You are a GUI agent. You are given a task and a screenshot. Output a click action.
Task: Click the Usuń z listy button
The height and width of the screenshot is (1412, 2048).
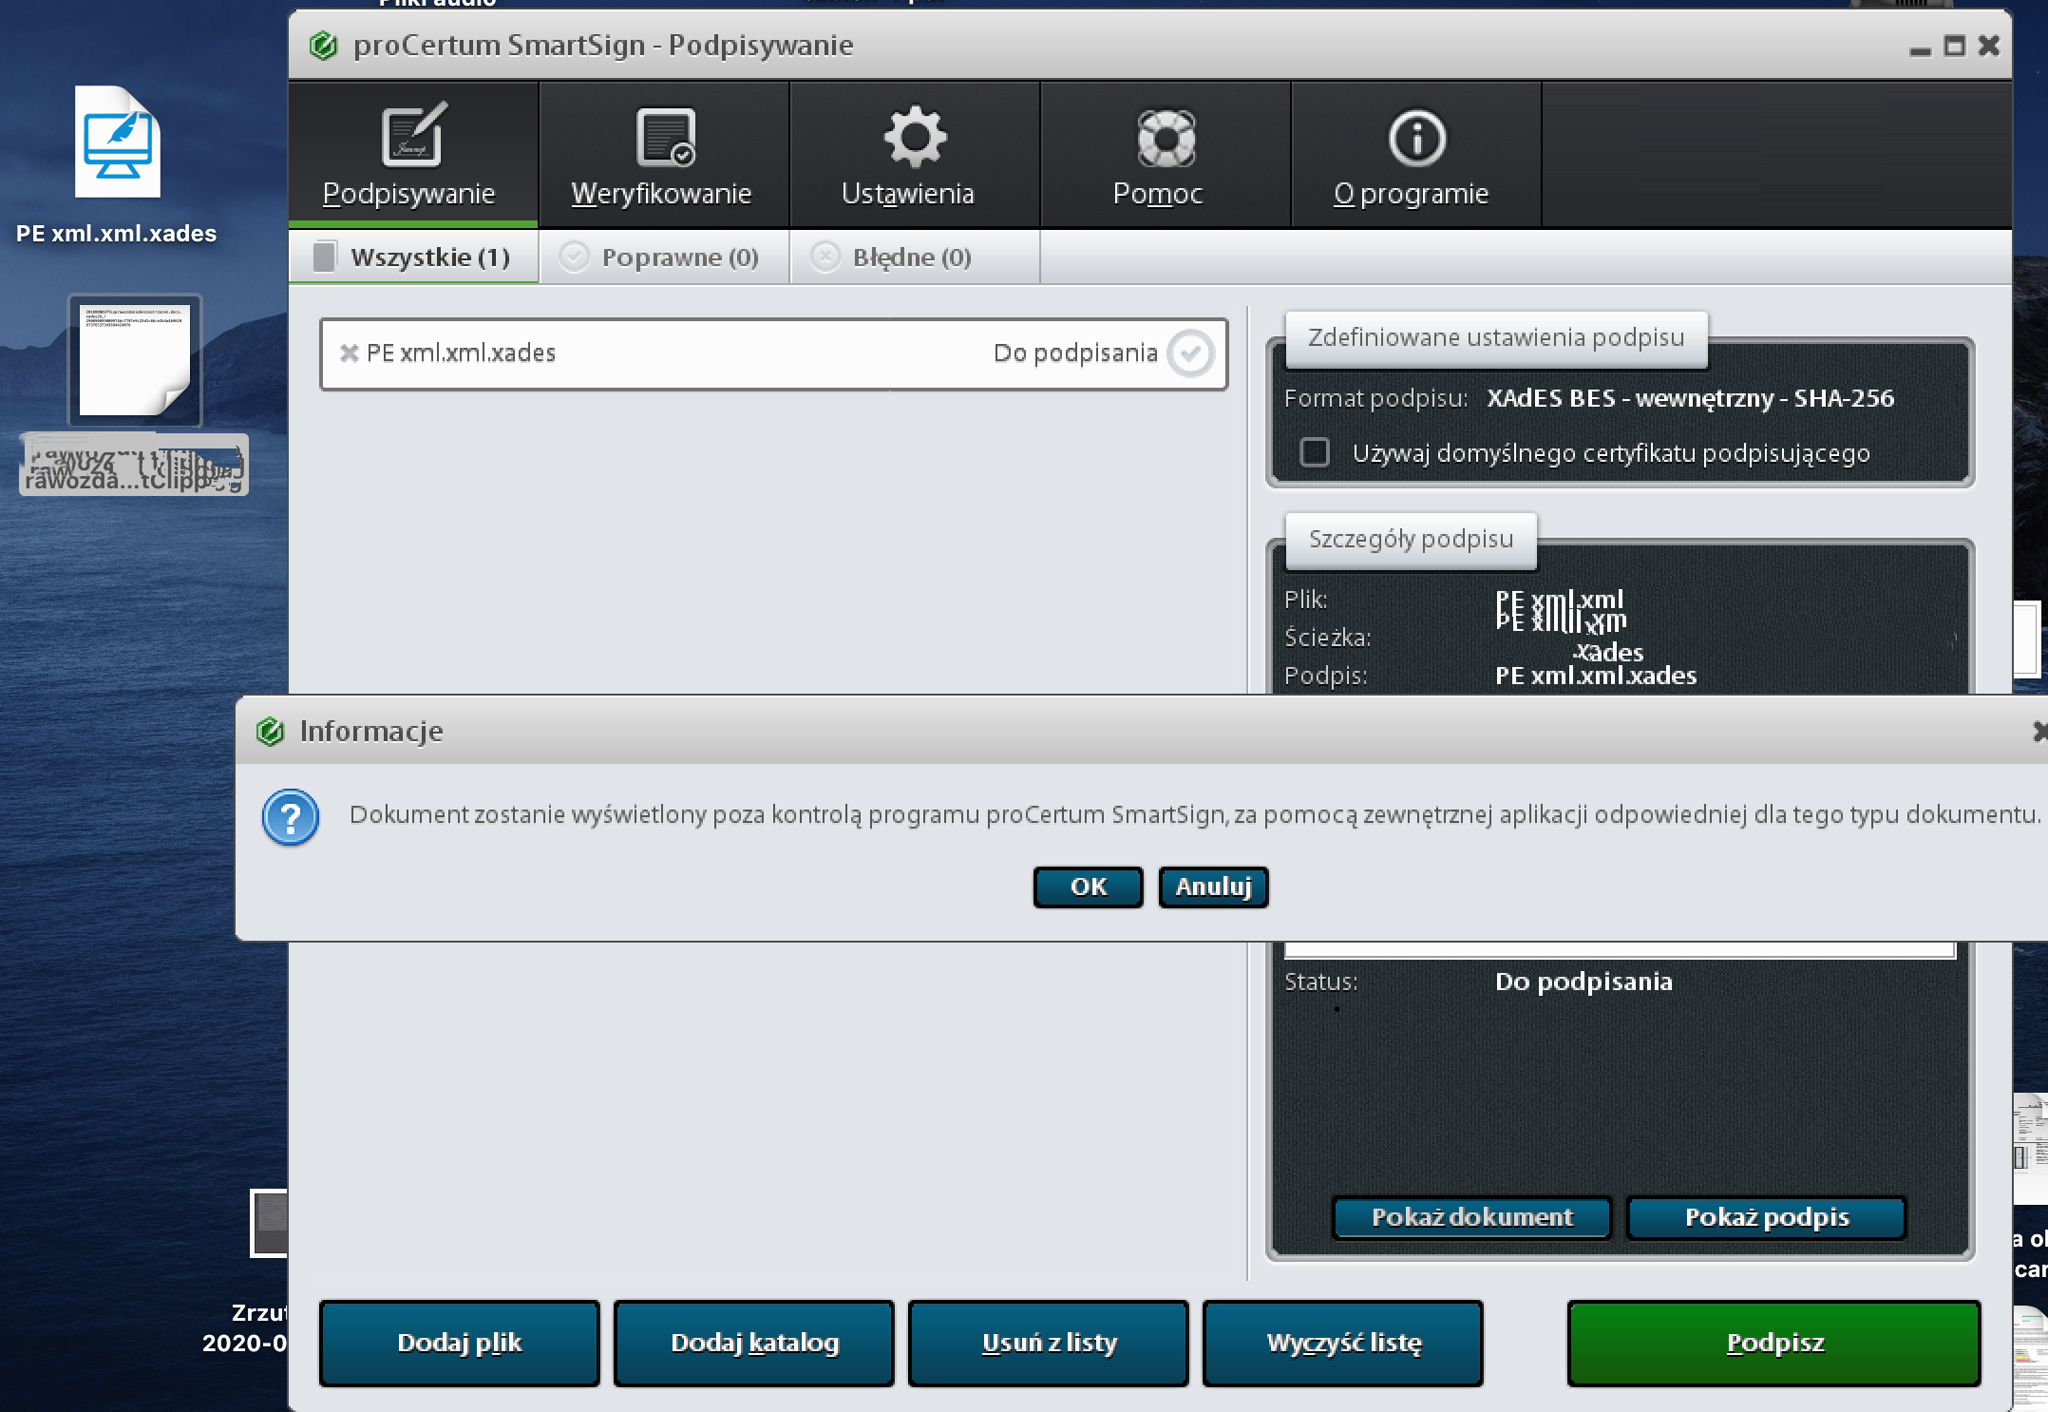(x=1048, y=1343)
